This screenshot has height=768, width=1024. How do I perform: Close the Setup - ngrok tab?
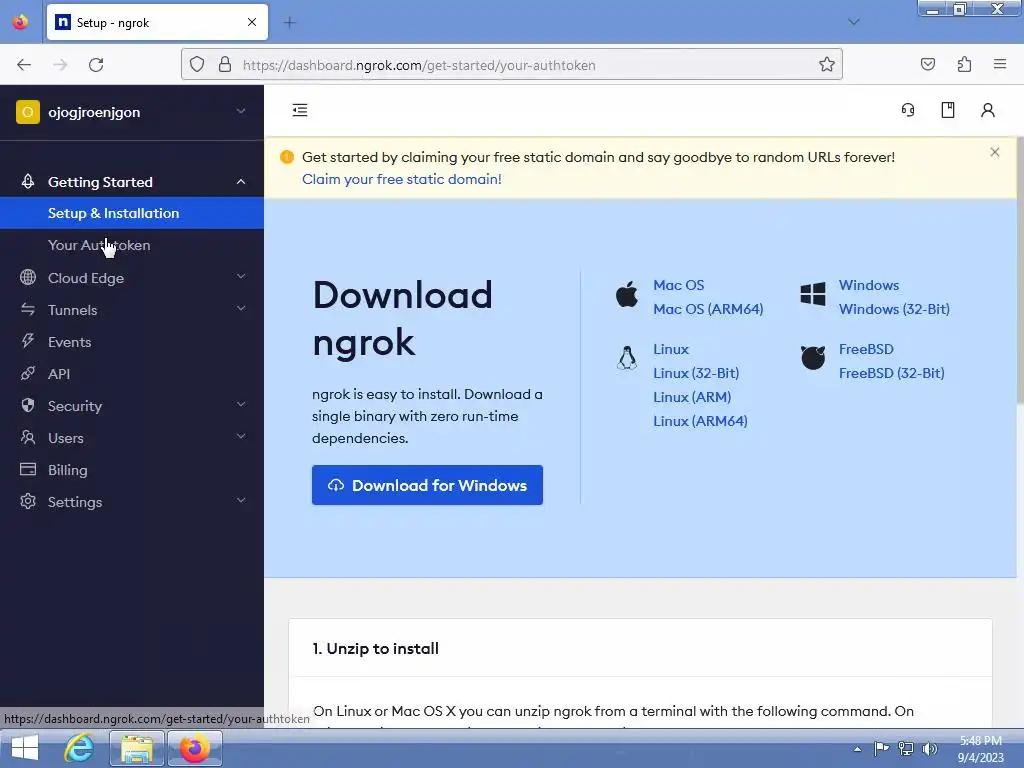click(x=252, y=22)
